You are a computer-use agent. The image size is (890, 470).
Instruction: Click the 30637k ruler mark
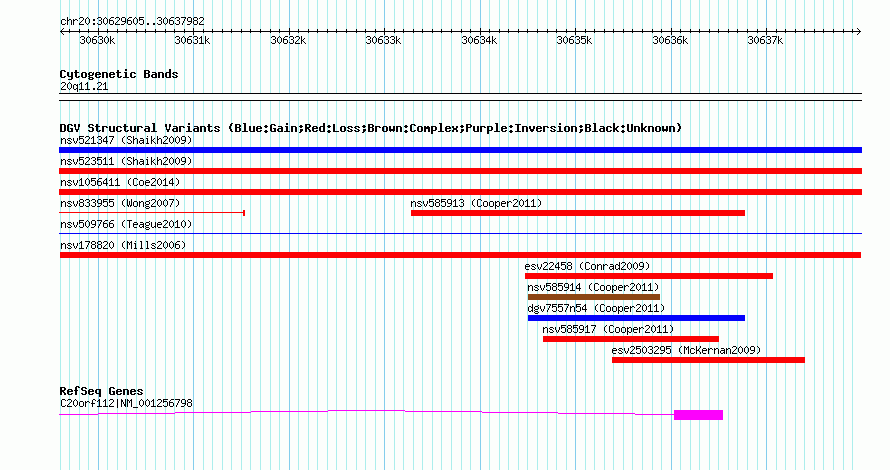pyautogui.click(x=766, y=40)
